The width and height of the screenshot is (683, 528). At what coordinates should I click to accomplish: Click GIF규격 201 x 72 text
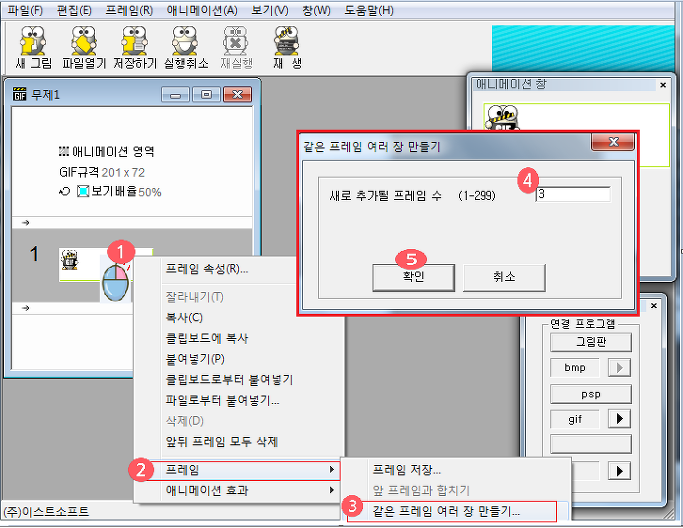(x=102, y=173)
